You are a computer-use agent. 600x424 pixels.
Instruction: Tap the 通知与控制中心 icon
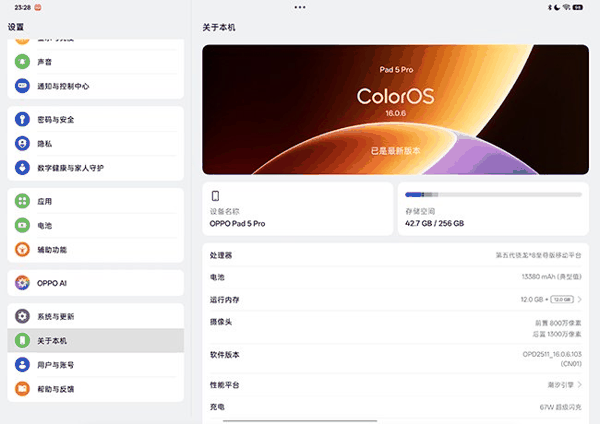click(x=21, y=86)
